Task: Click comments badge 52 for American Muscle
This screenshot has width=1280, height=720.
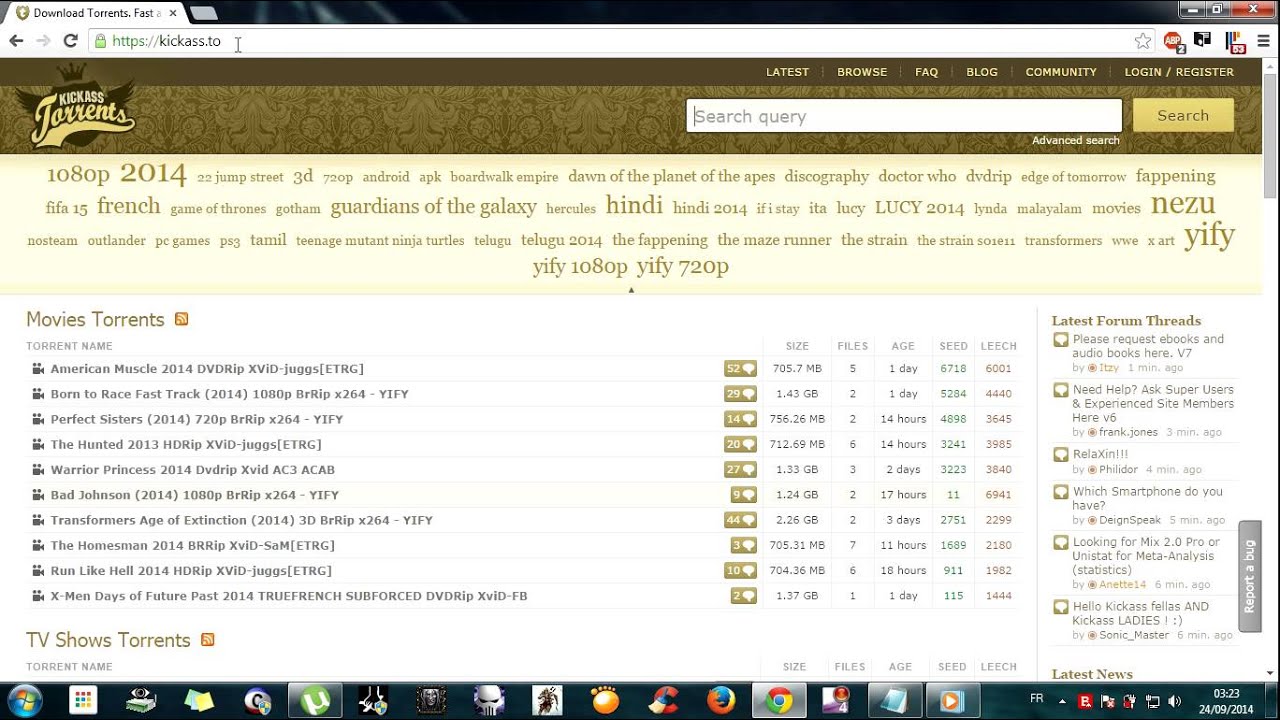Action: click(x=740, y=369)
